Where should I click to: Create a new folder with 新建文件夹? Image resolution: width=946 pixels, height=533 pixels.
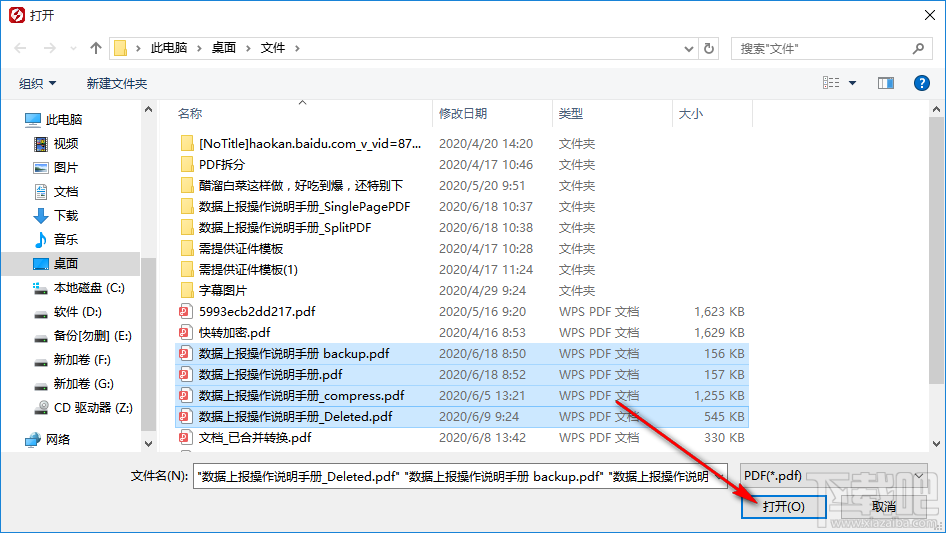116,83
